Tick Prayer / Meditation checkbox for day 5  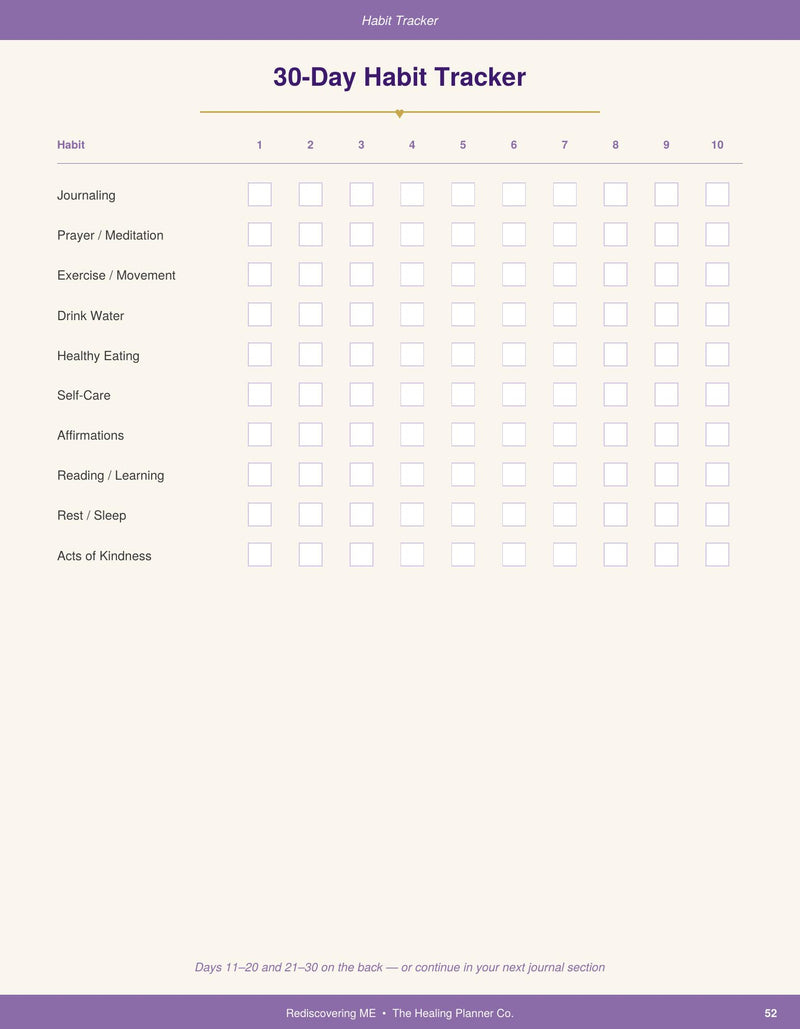(x=463, y=235)
